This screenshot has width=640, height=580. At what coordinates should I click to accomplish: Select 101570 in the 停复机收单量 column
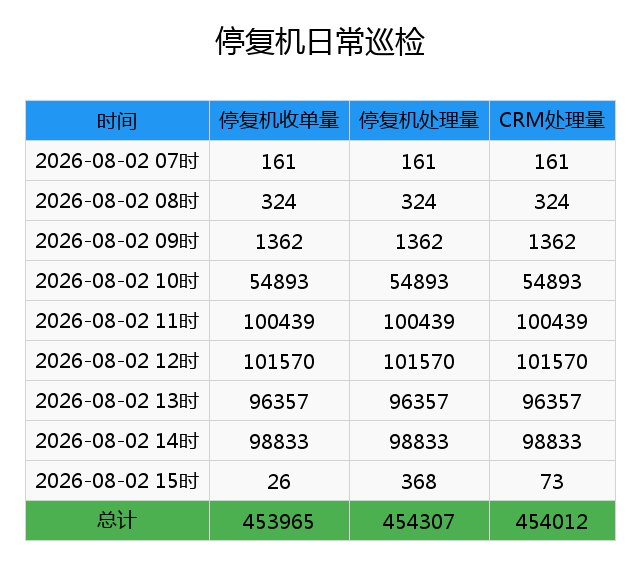279,361
